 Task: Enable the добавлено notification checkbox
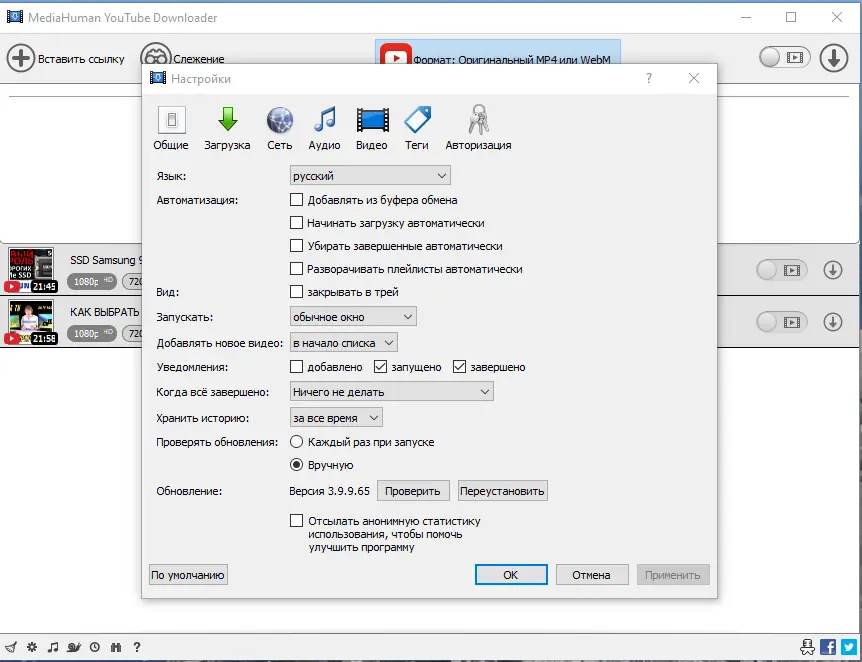(x=296, y=367)
